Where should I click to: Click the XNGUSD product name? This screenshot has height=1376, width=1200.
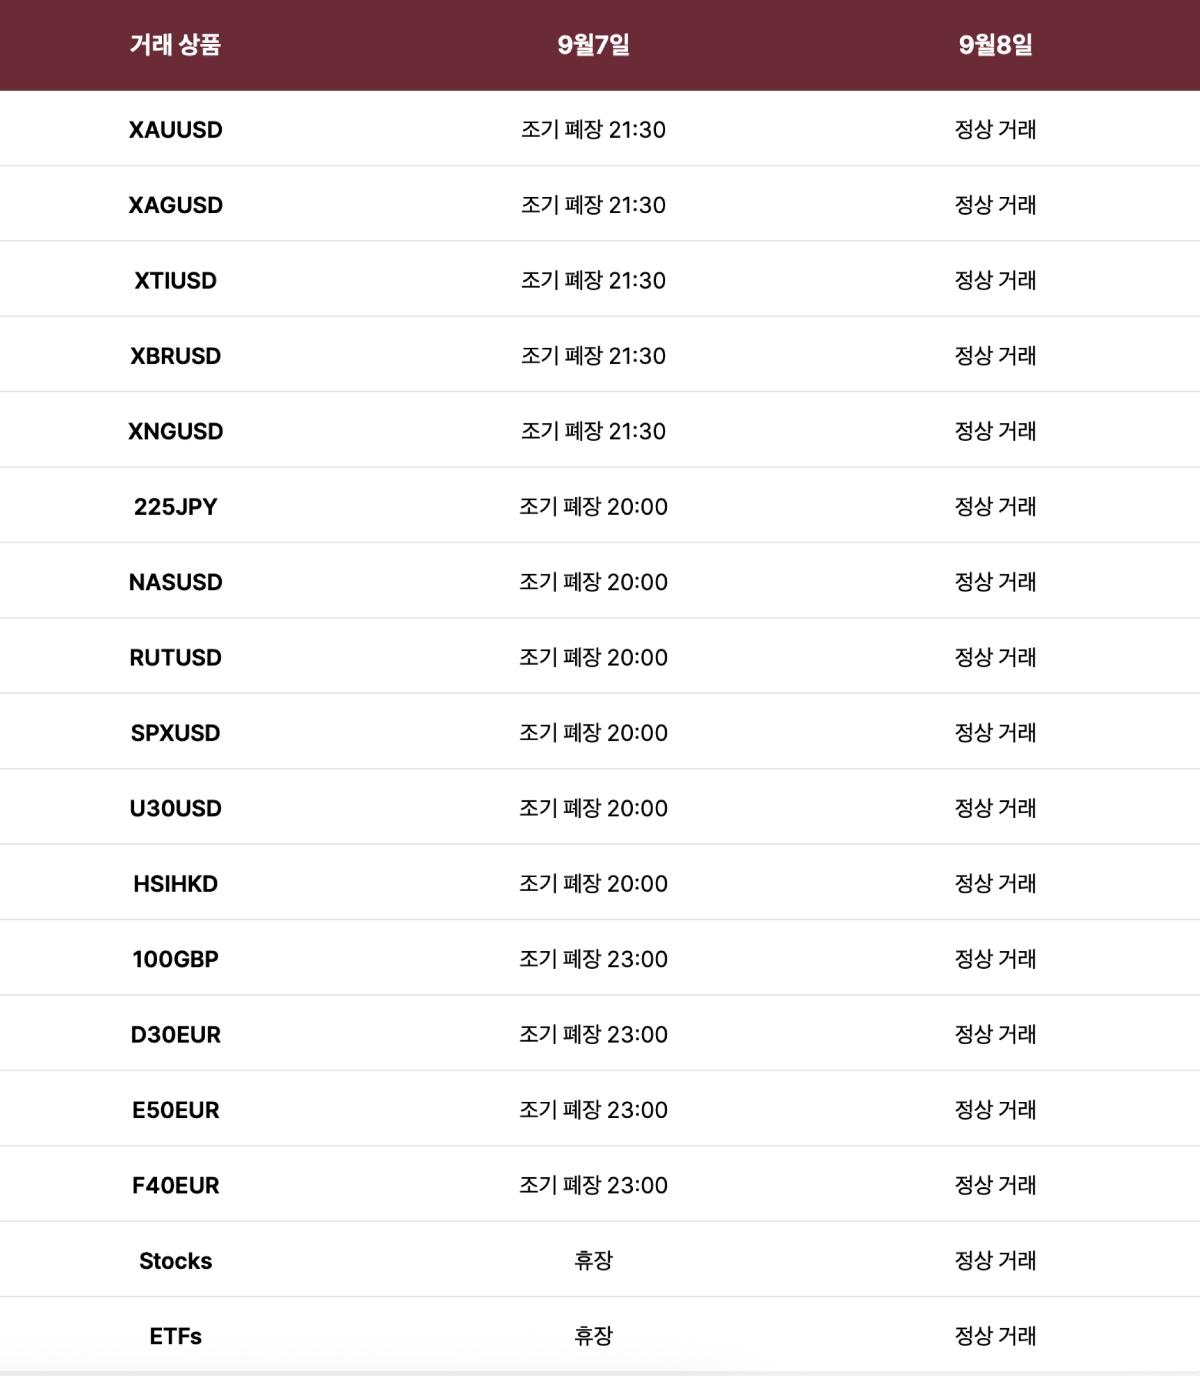(175, 432)
